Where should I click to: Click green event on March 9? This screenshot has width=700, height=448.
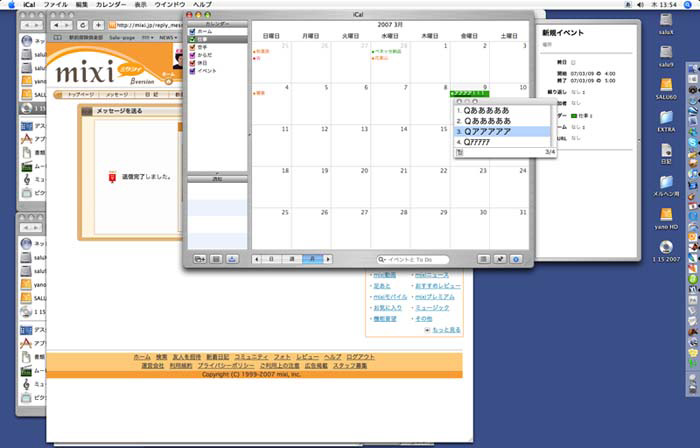[x=470, y=94]
